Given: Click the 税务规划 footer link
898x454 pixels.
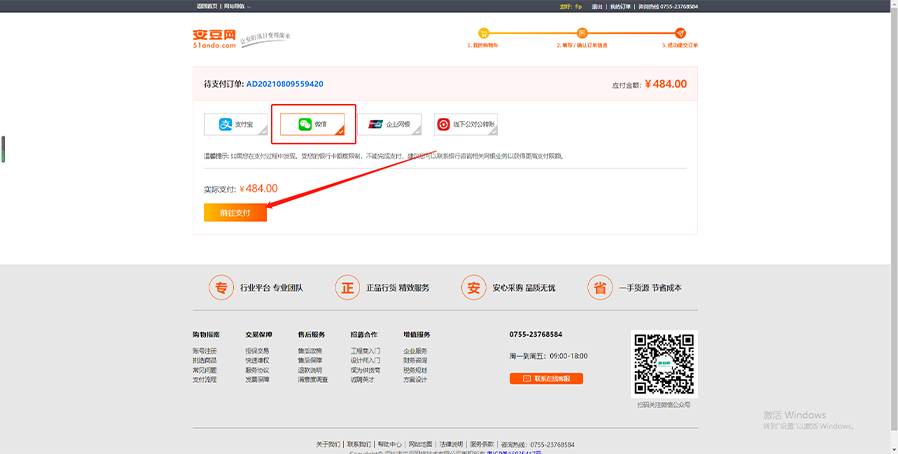Looking at the screenshot, I should [x=415, y=370].
